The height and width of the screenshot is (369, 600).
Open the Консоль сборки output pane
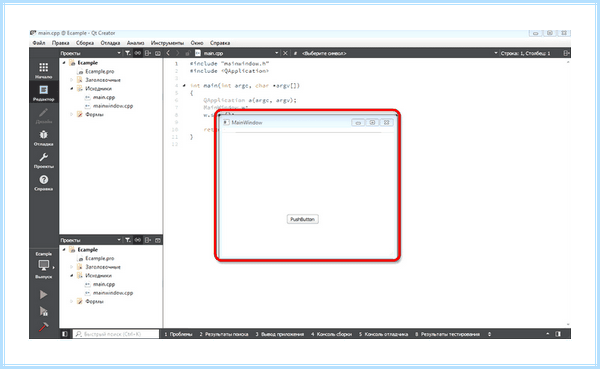tap(331, 334)
